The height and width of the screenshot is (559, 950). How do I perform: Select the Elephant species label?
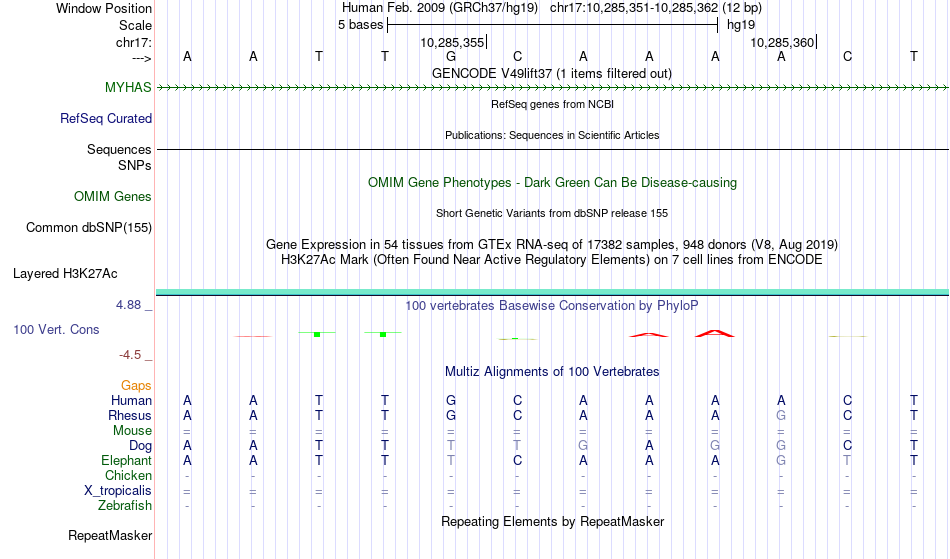click(126, 460)
